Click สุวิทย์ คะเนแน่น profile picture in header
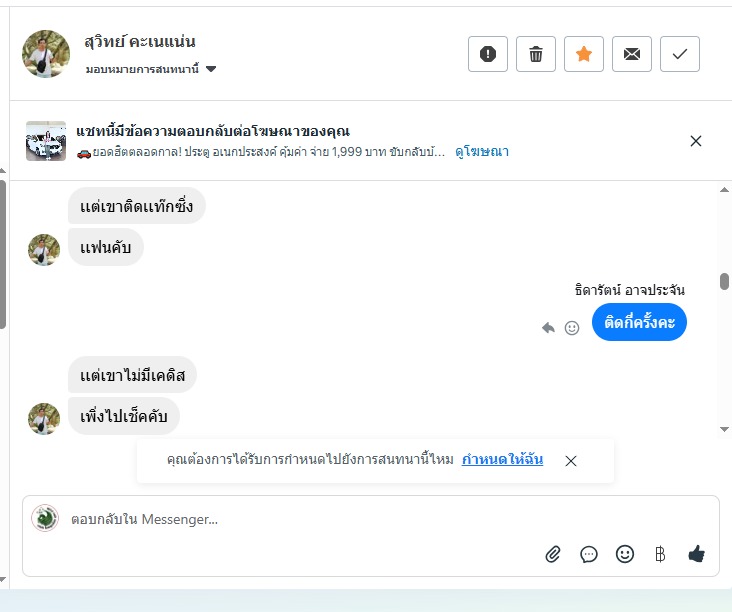 coord(46,54)
